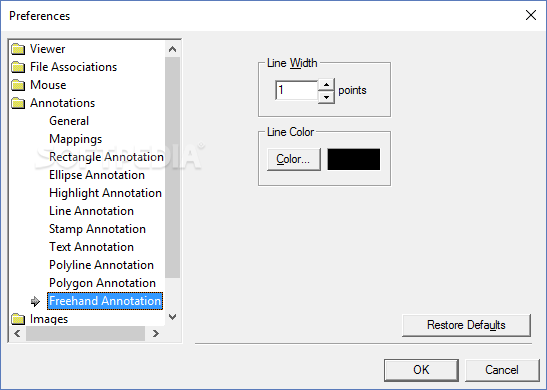Click the tree scroll down arrow
The width and height of the screenshot is (547, 390).
(x=172, y=317)
